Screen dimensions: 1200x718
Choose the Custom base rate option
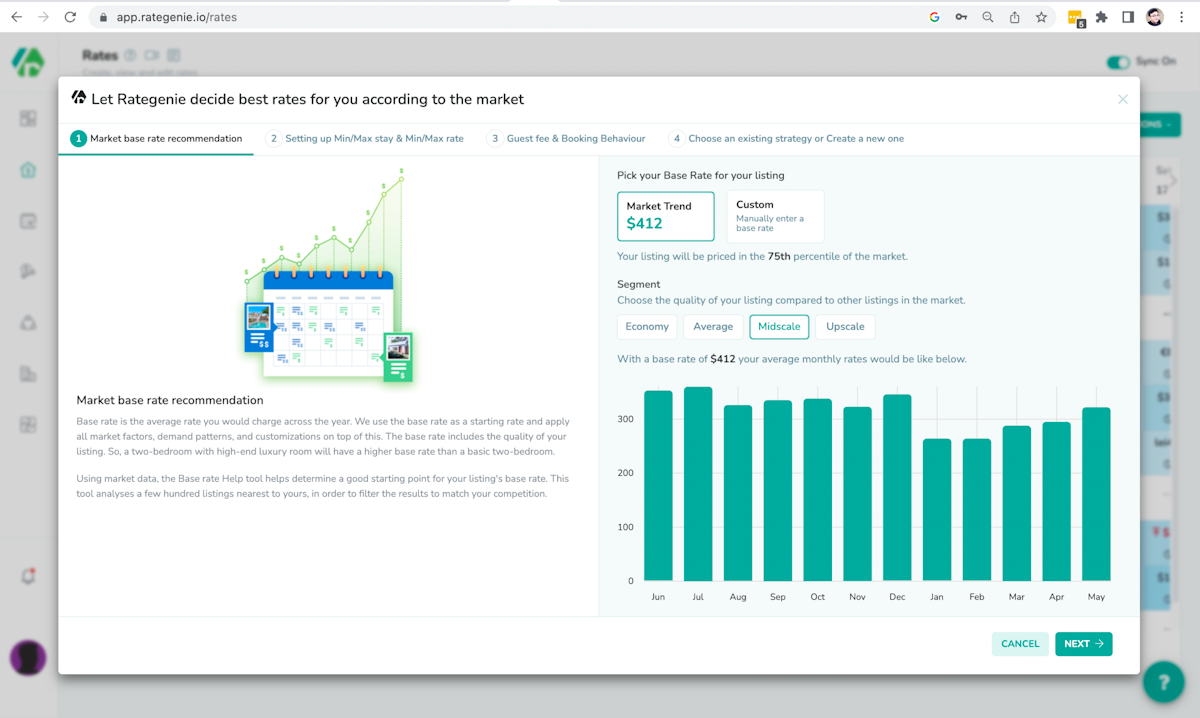(x=775, y=216)
